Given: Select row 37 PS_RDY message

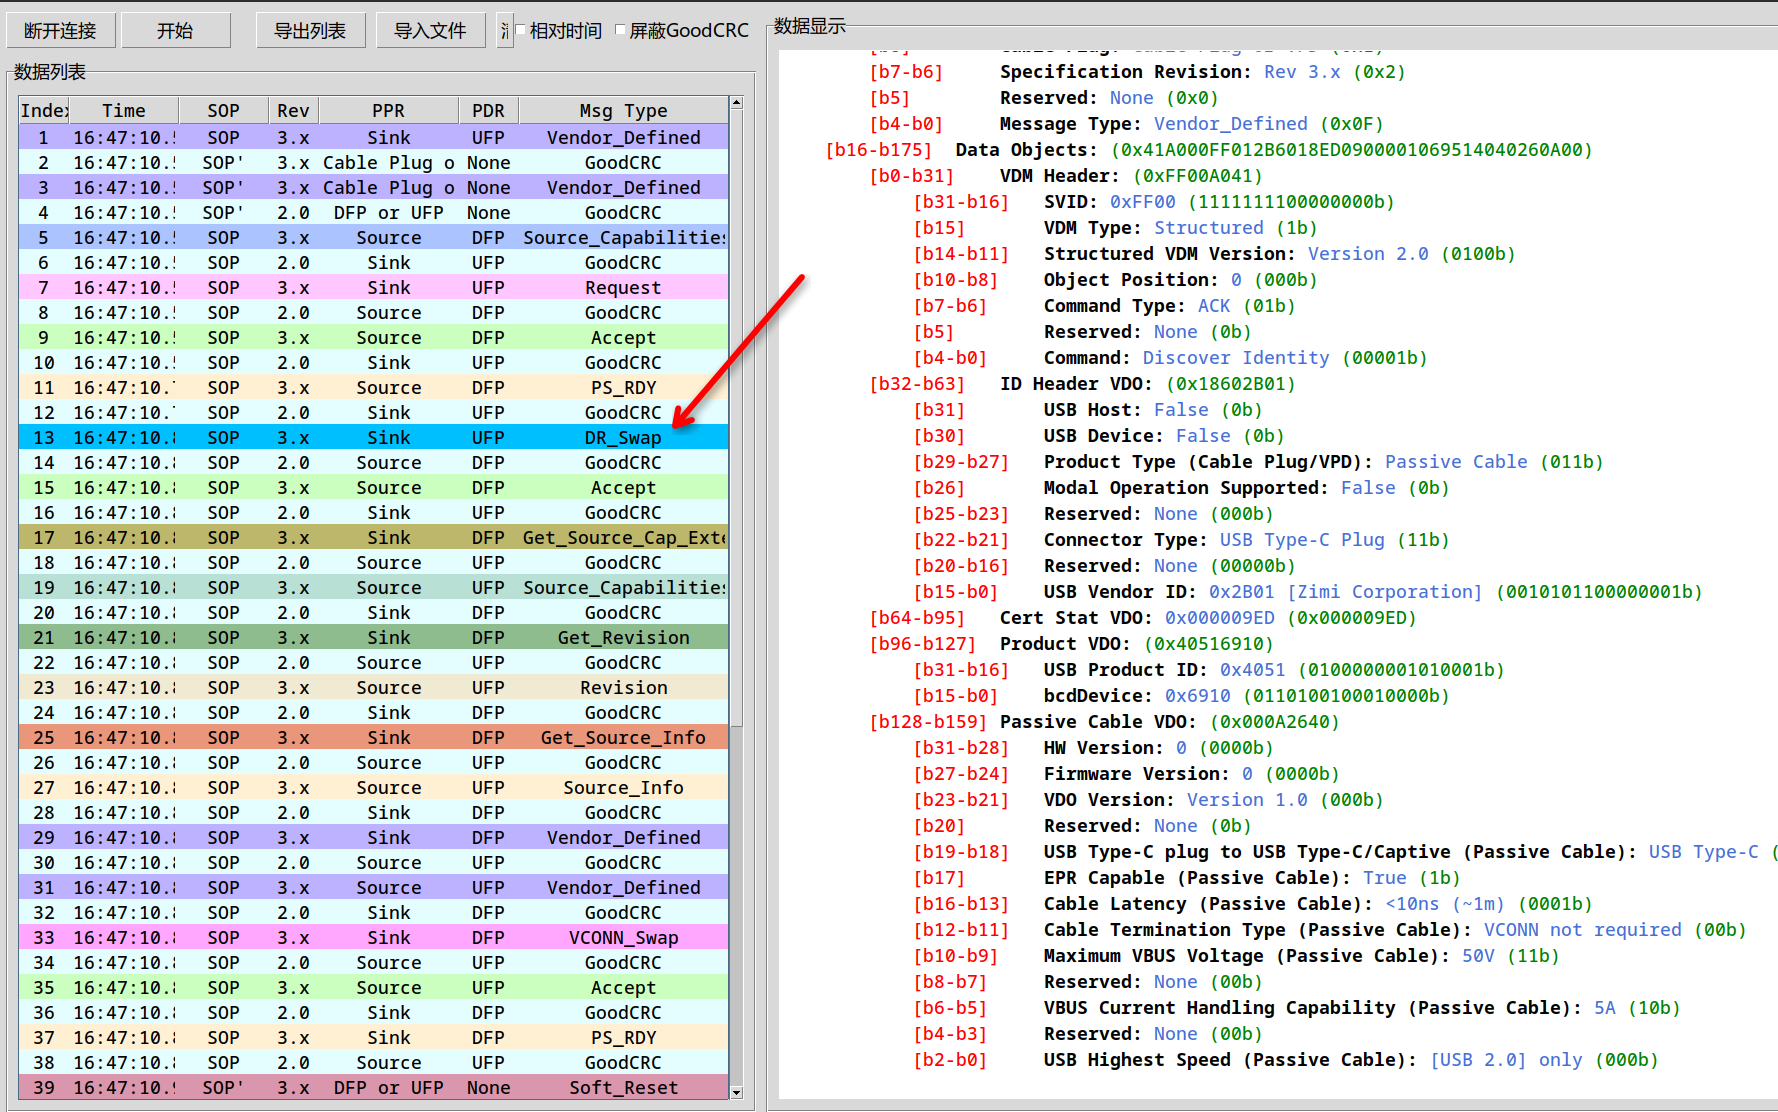Looking at the screenshot, I should [x=373, y=1037].
